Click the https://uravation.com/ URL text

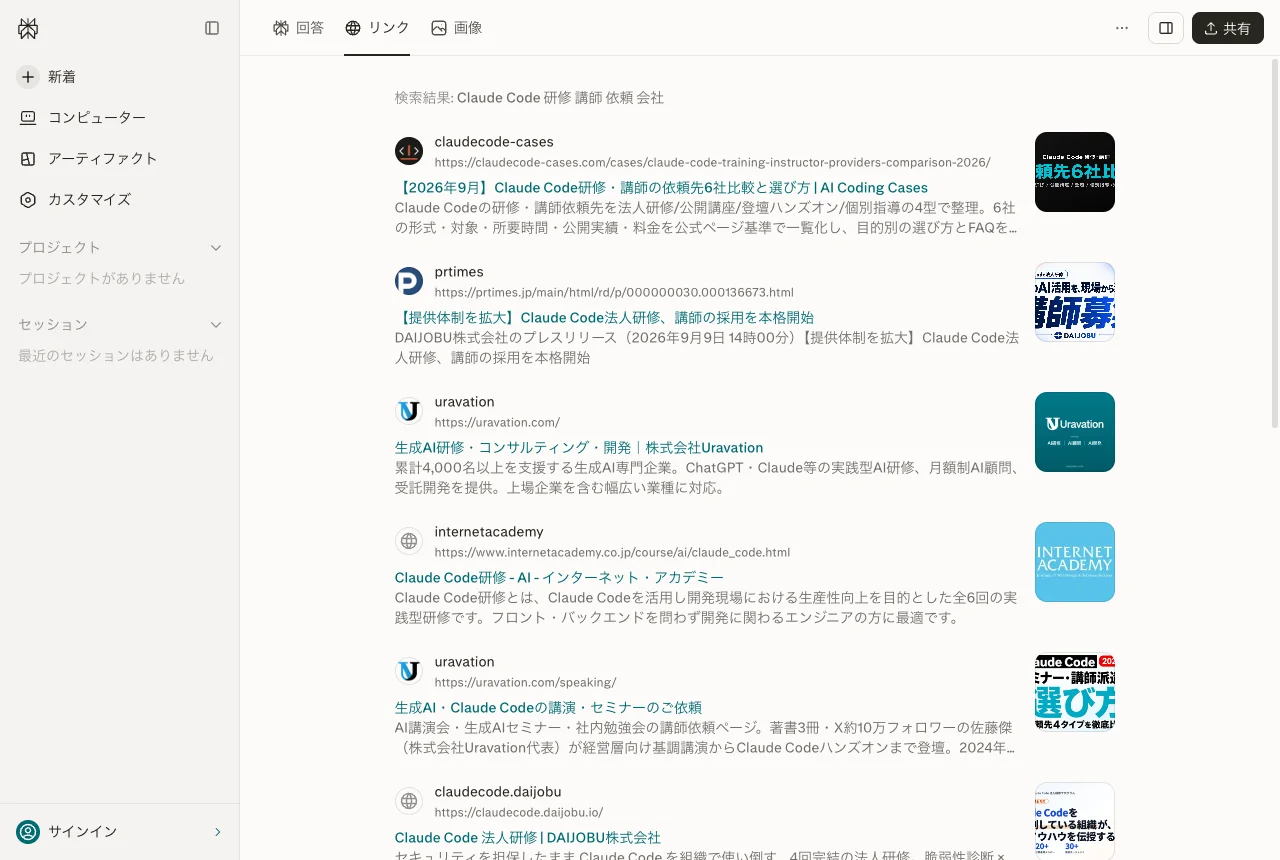pos(497,422)
